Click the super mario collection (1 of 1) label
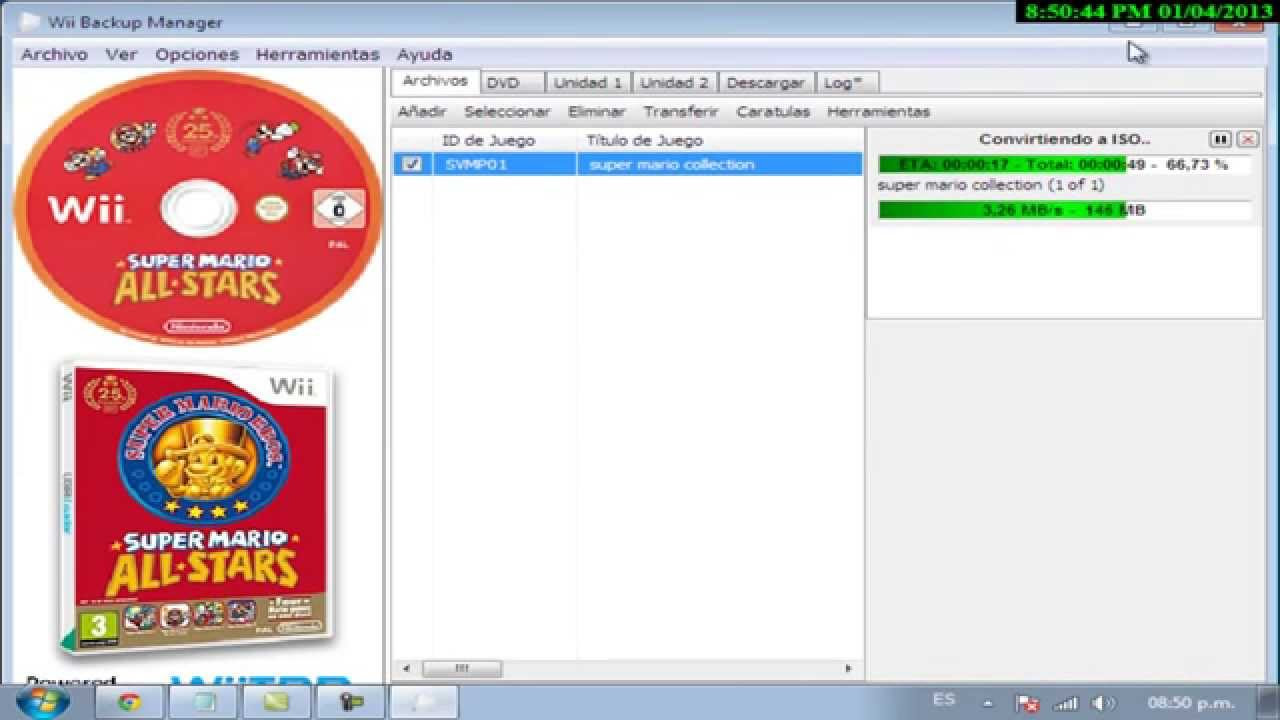The height and width of the screenshot is (720, 1280). point(991,185)
